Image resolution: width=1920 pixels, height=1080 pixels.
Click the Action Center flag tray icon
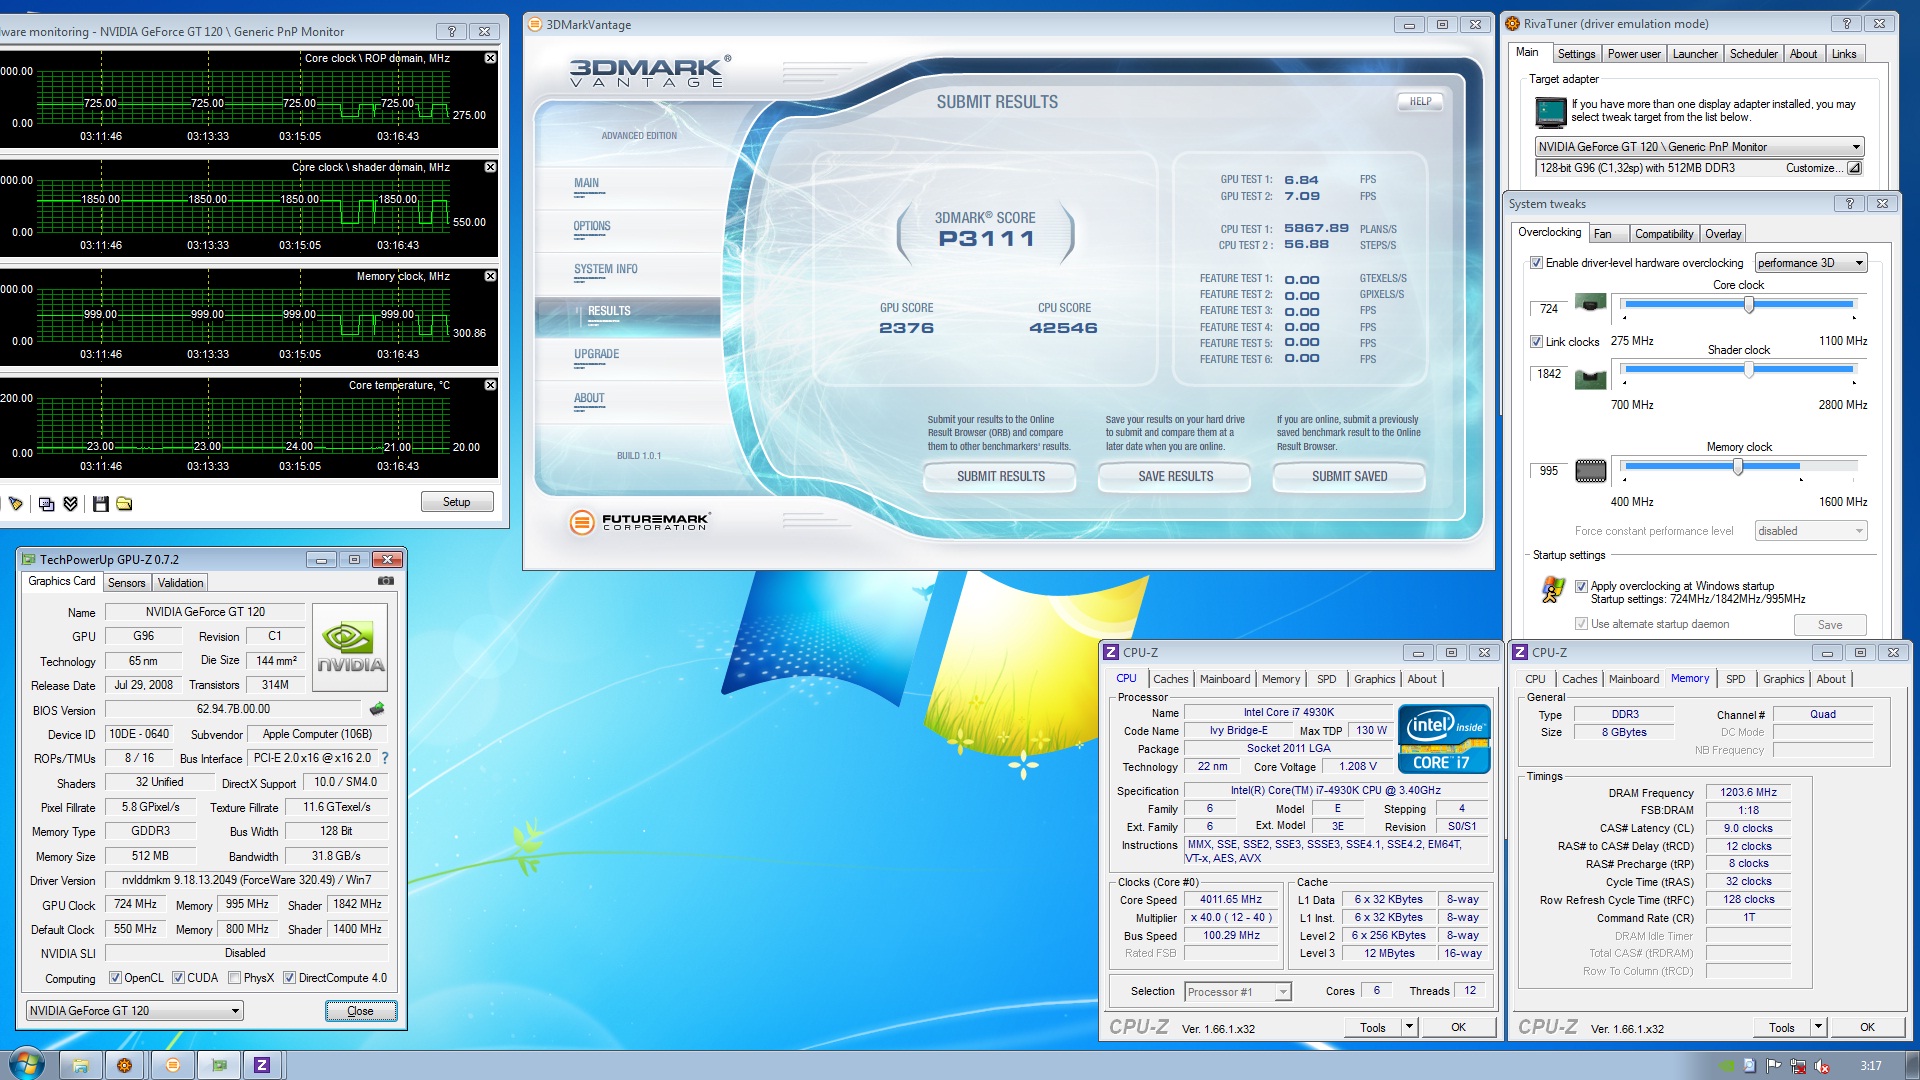click(1774, 1066)
